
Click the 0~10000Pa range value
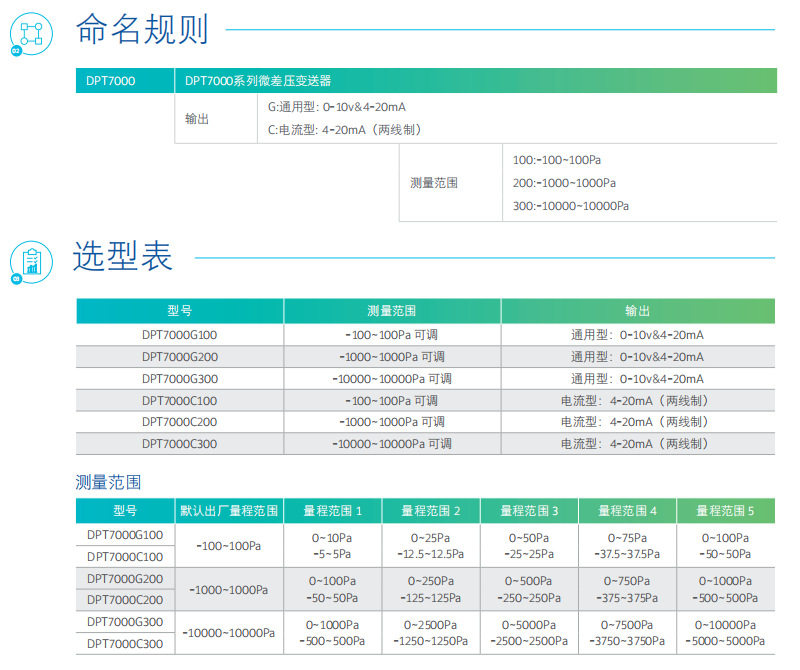point(726,625)
